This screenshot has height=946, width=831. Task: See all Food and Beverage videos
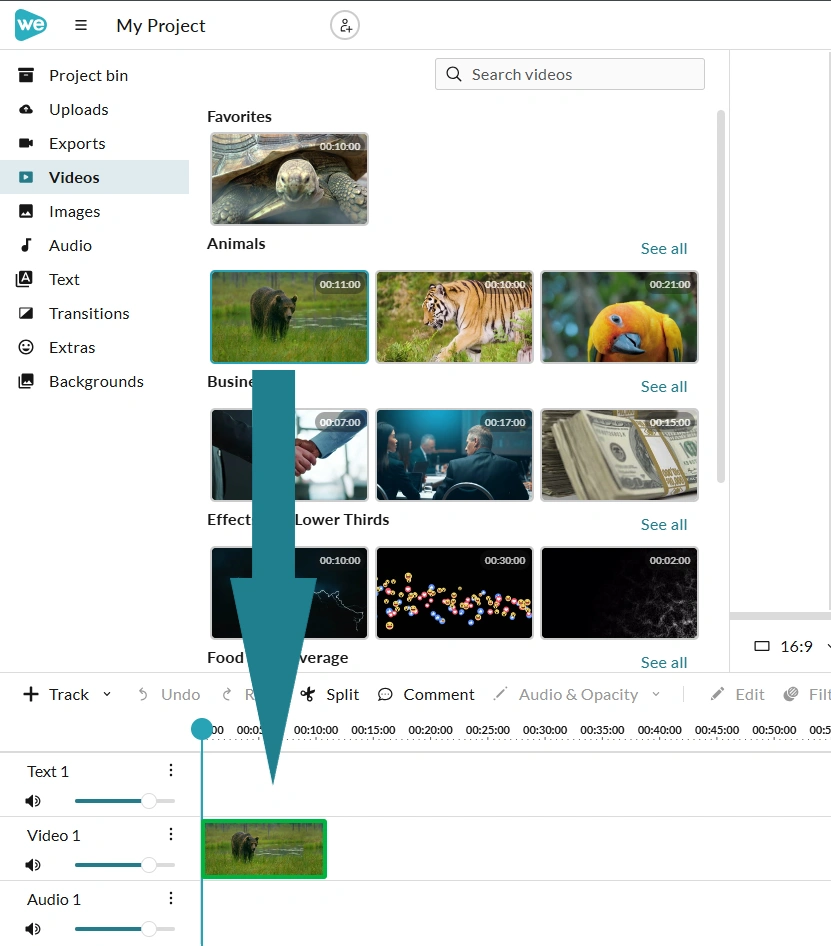tap(664, 662)
